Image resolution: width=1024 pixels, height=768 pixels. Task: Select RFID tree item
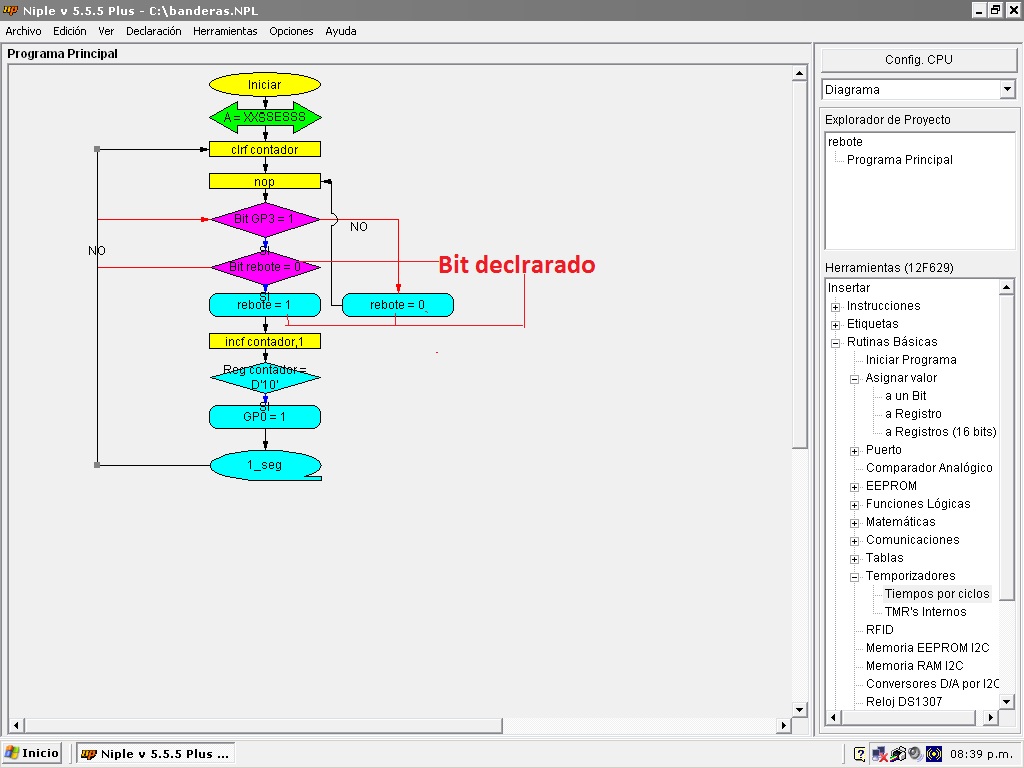[879, 630]
